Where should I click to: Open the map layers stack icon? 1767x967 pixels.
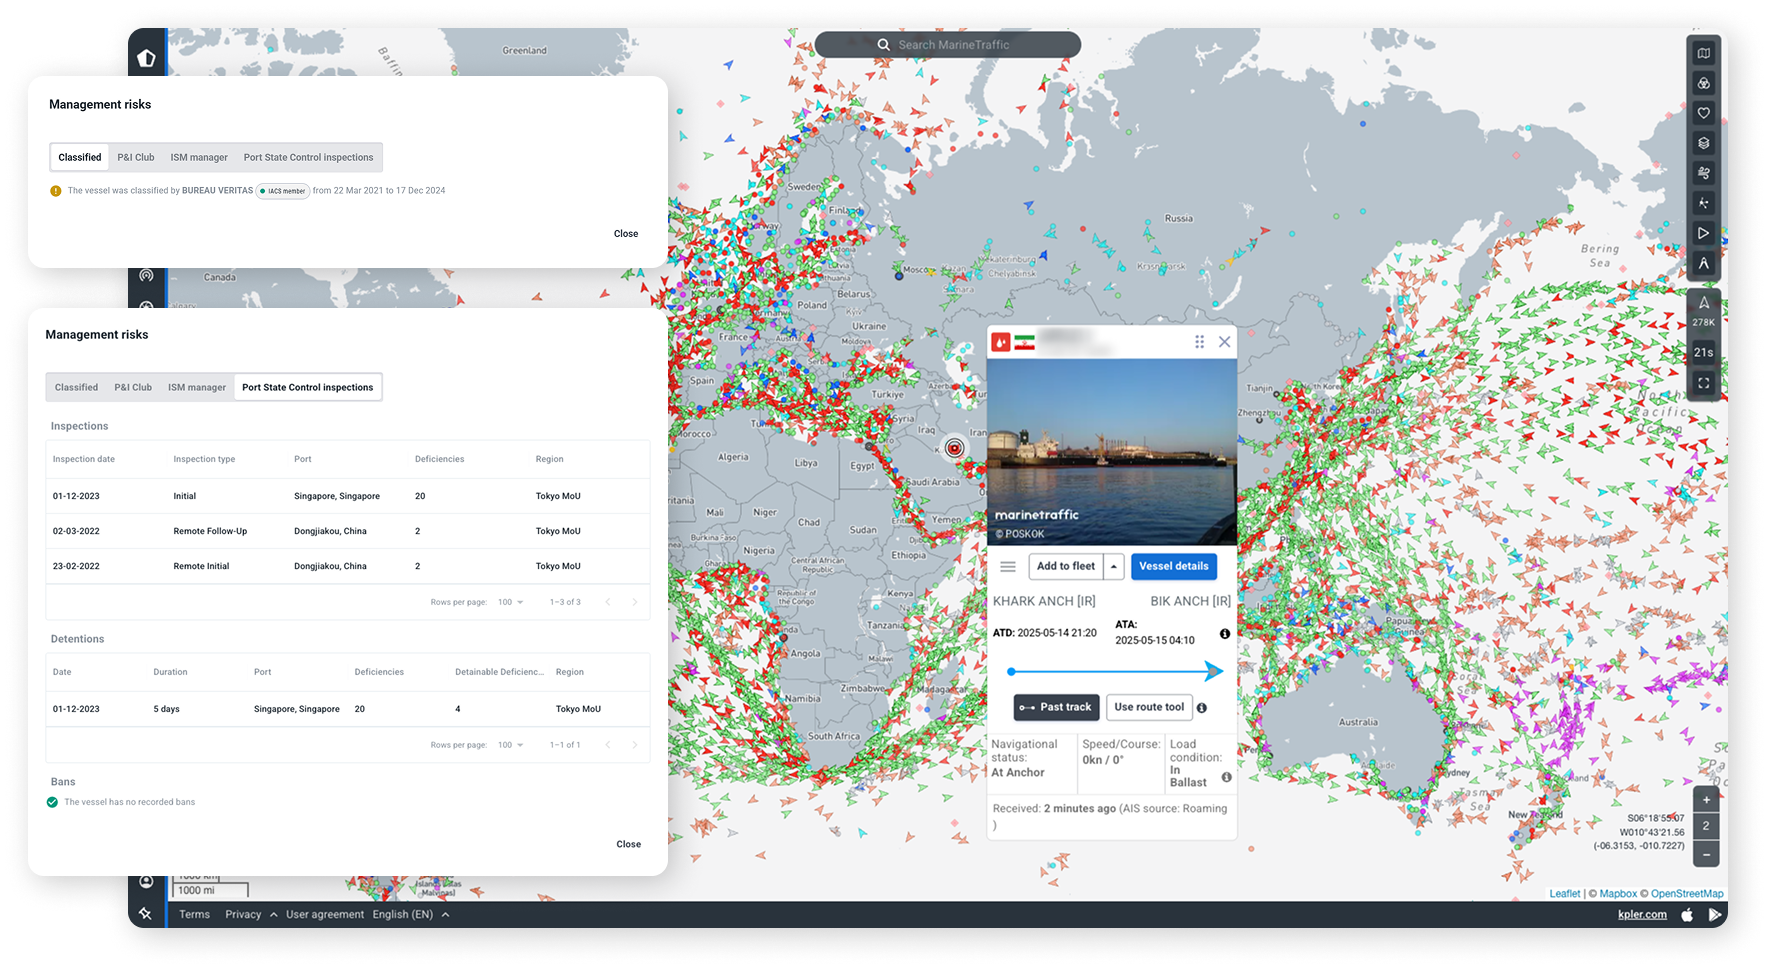pyautogui.click(x=1704, y=143)
